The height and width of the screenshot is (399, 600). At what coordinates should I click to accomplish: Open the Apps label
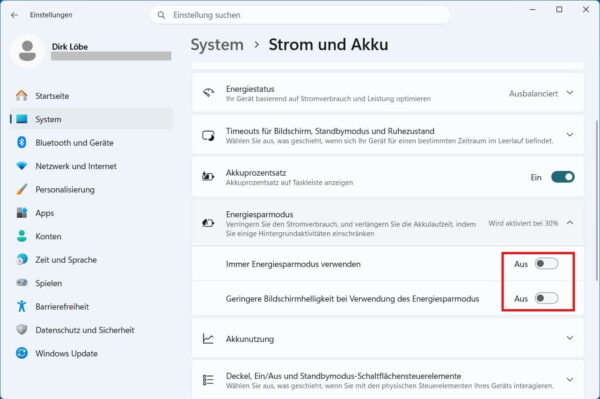point(44,213)
